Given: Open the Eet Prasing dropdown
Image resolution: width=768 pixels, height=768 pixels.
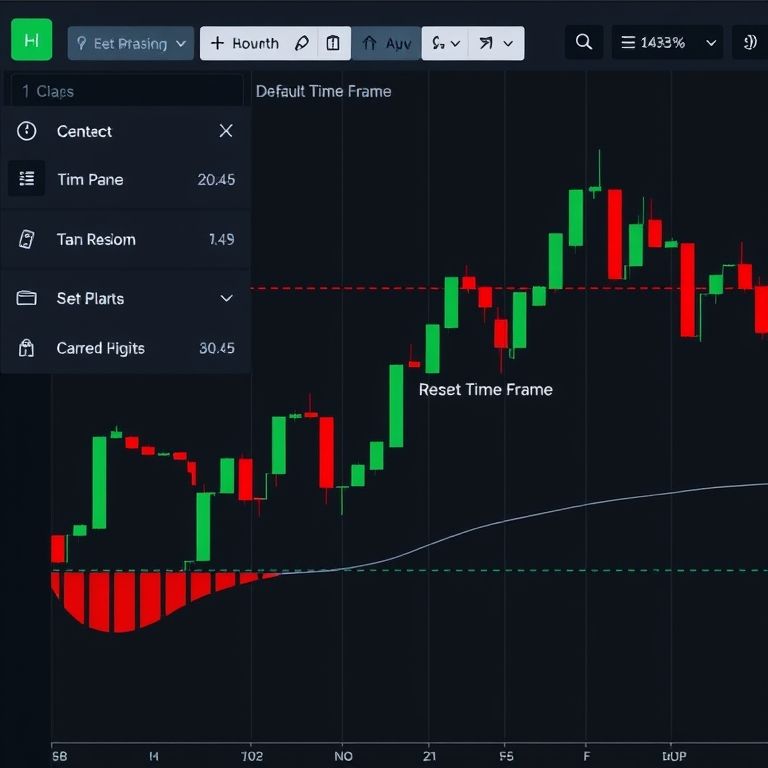Looking at the screenshot, I should 130,44.
